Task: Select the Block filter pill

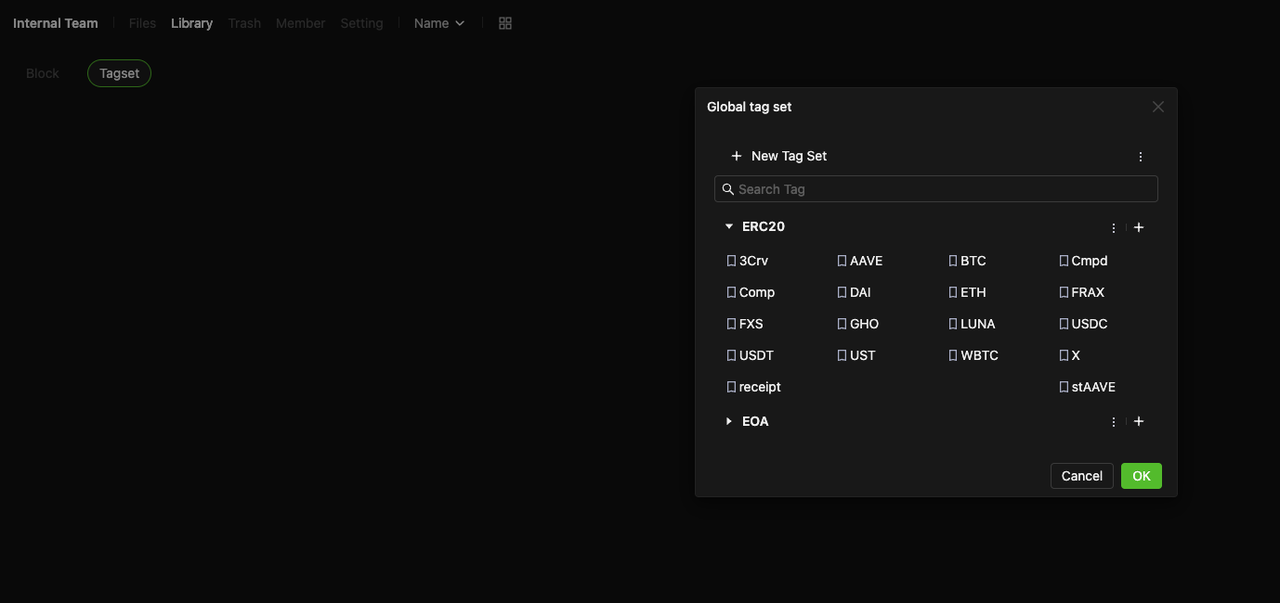Action: [x=43, y=73]
